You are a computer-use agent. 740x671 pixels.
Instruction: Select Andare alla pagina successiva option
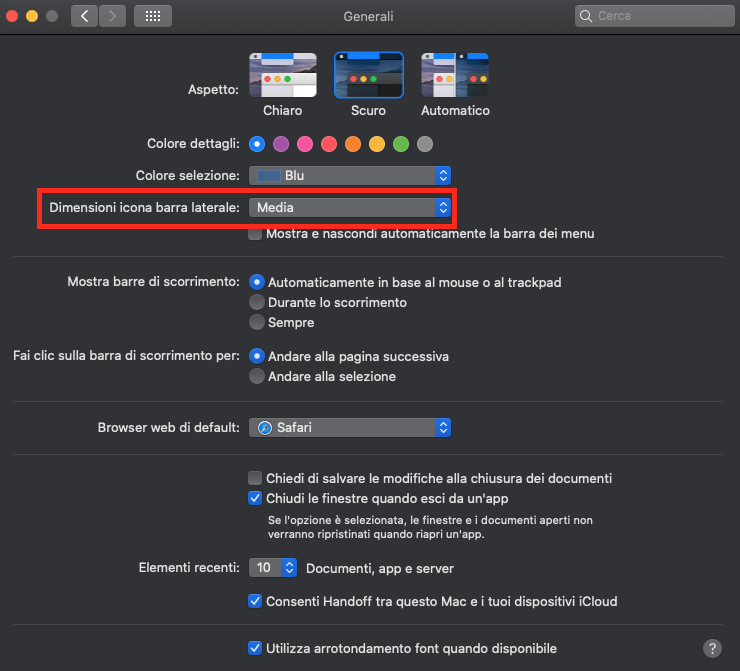257,356
